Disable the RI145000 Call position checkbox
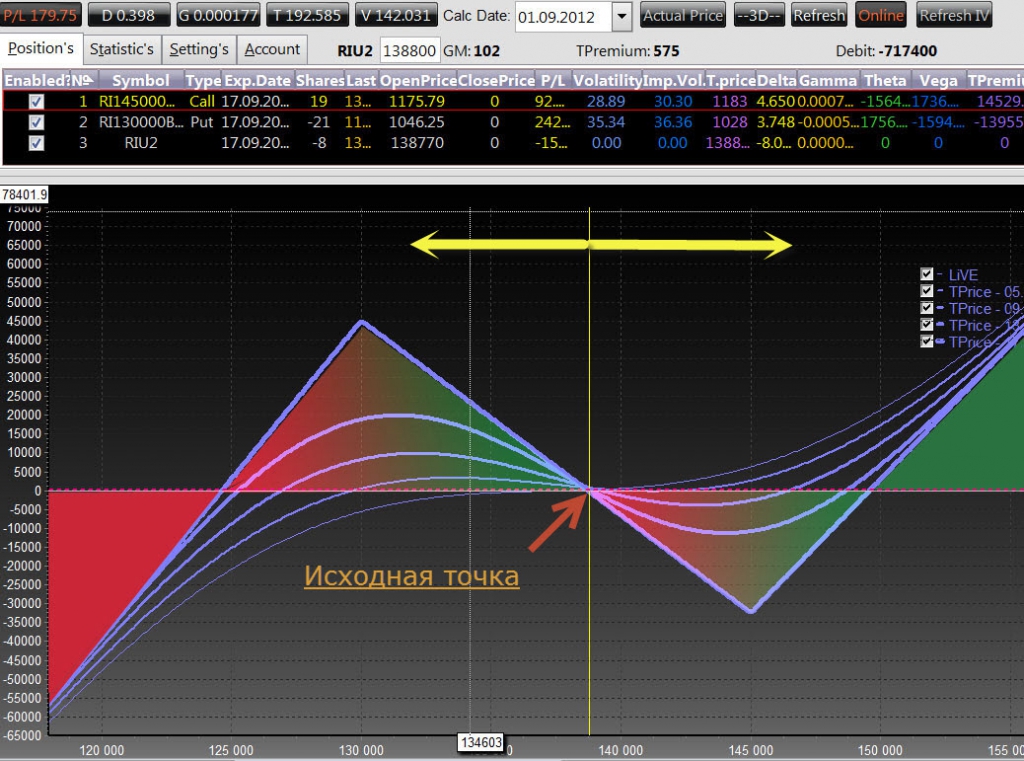The width and height of the screenshot is (1024, 761). 37,101
